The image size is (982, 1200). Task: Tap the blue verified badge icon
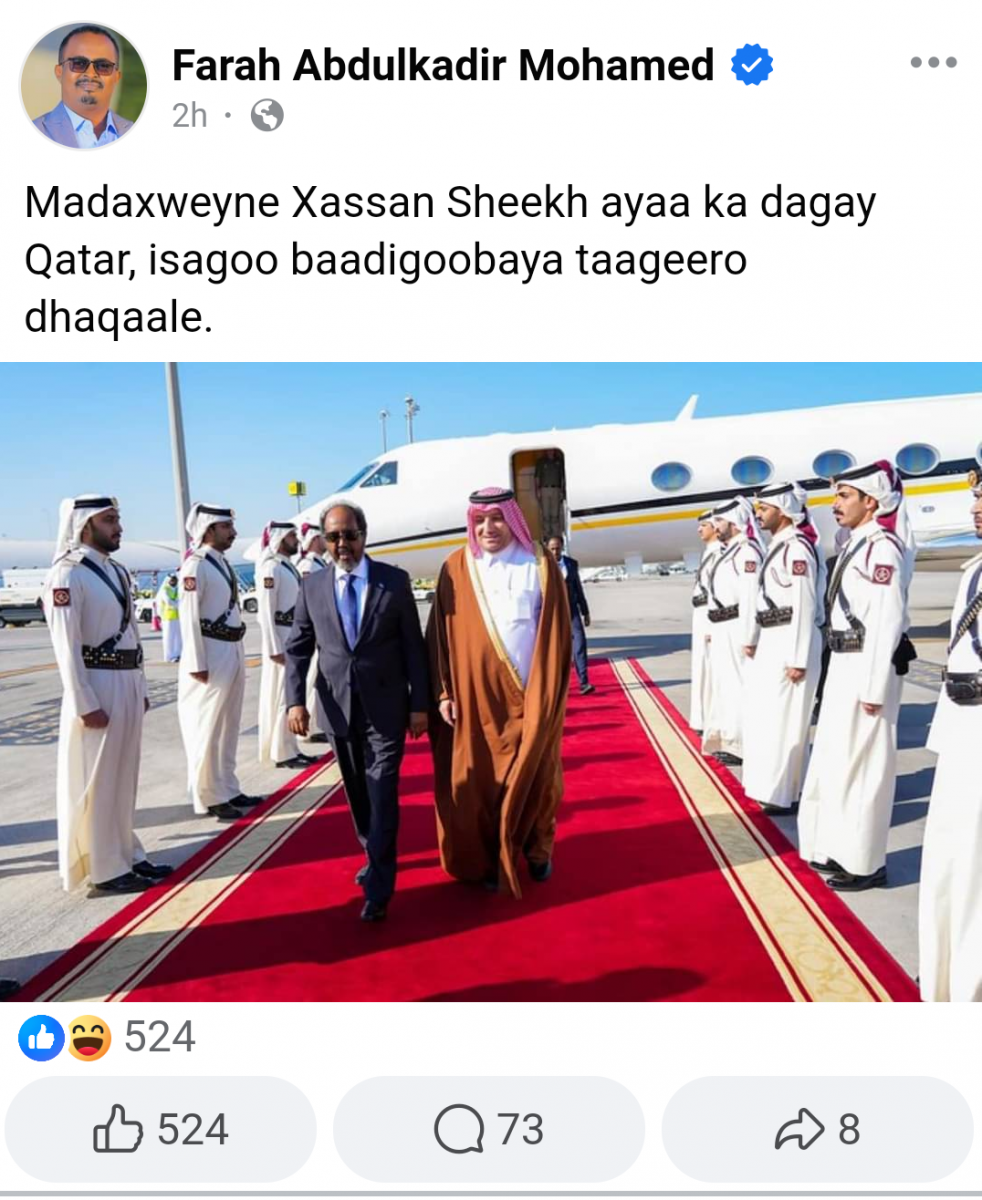point(752,65)
